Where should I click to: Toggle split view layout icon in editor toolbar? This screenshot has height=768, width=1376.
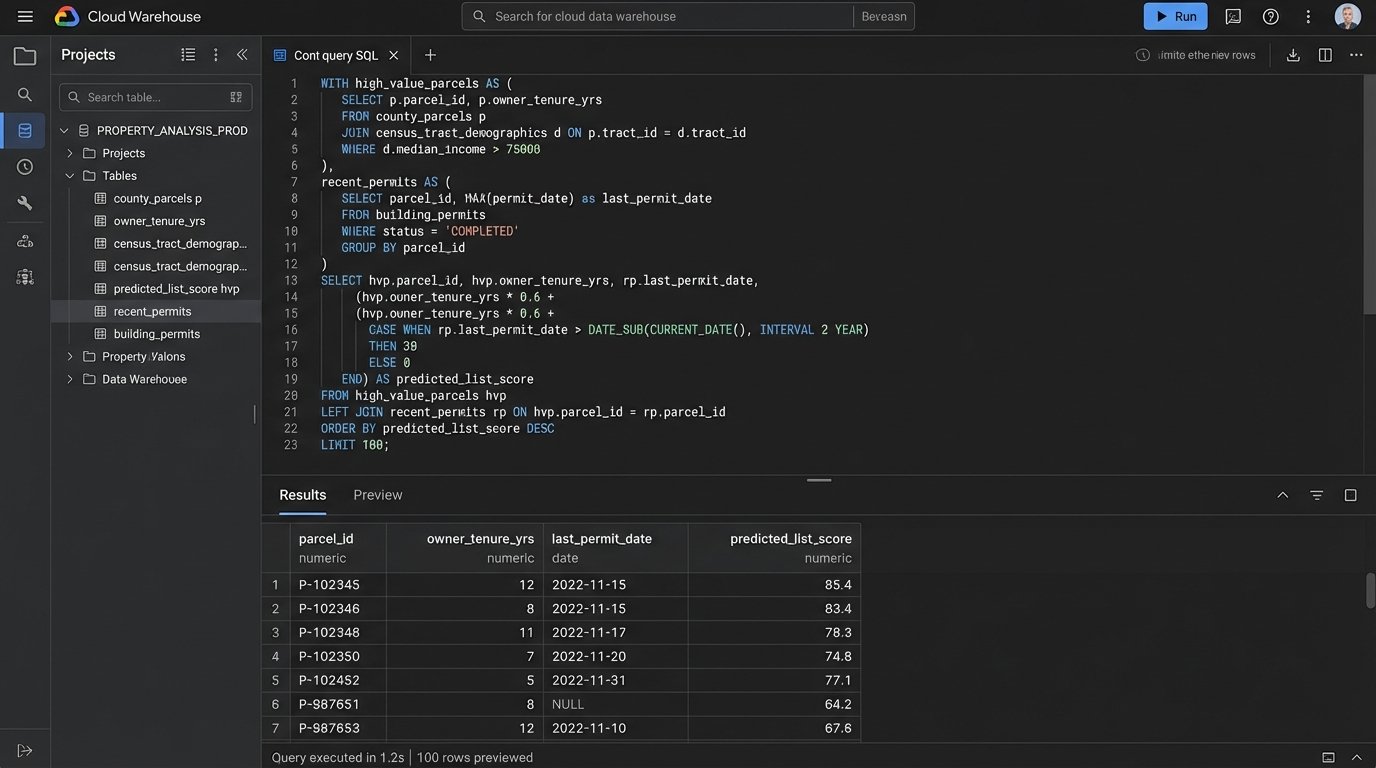pyautogui.click(x=1325, y=55)
